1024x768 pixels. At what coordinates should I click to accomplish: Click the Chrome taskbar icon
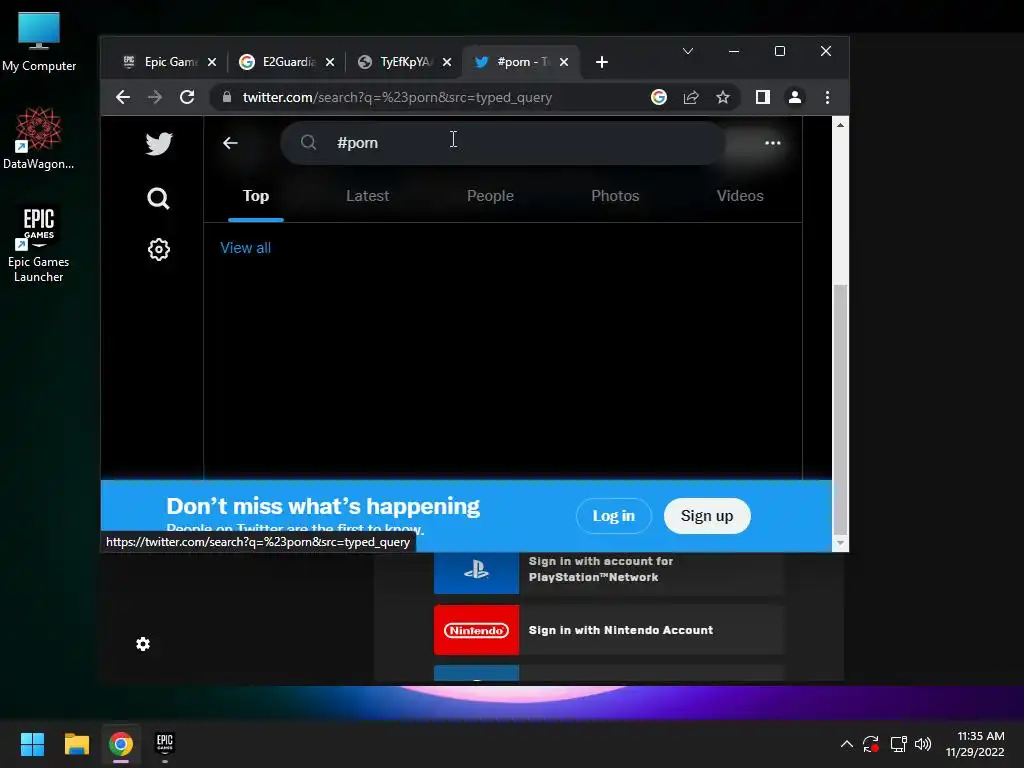point(121,744)
